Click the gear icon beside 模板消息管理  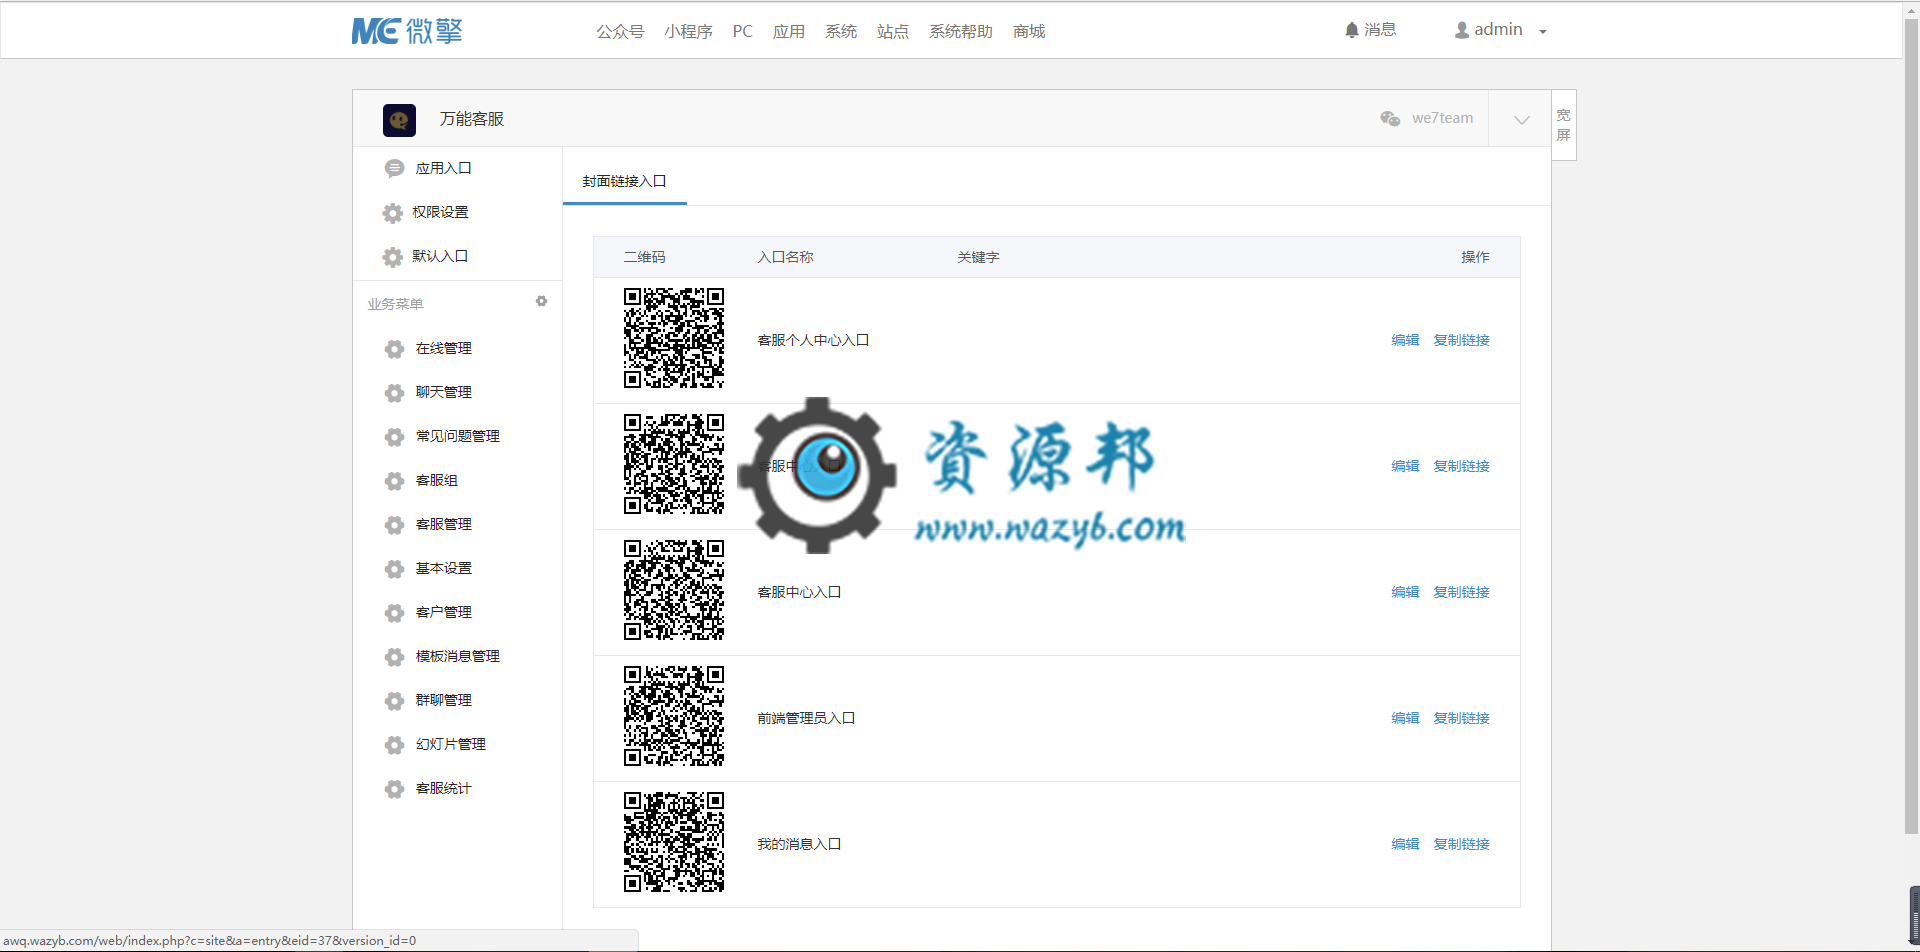(x=394, y=657)
